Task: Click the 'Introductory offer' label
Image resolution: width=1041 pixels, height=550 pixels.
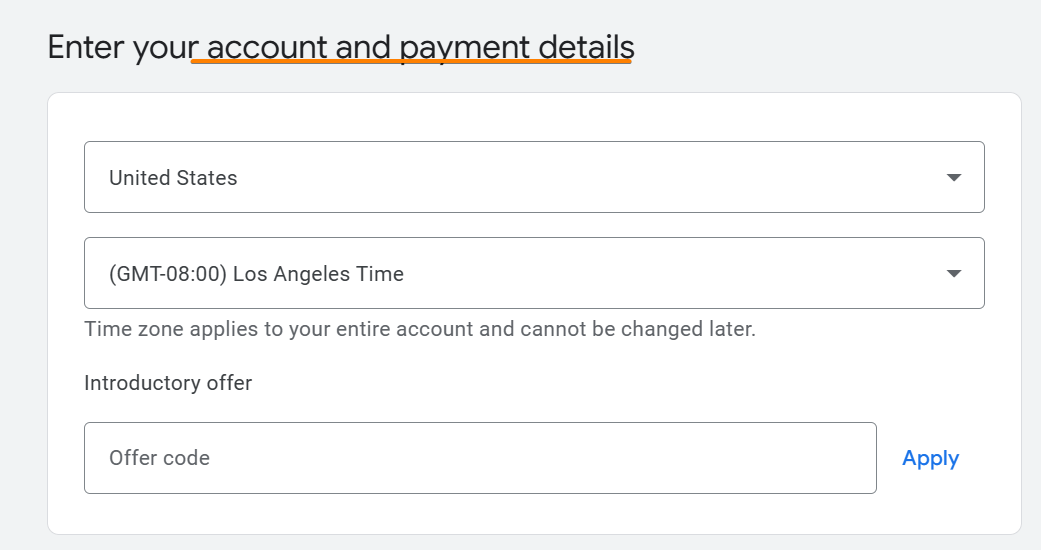Action: coord(168,383)
